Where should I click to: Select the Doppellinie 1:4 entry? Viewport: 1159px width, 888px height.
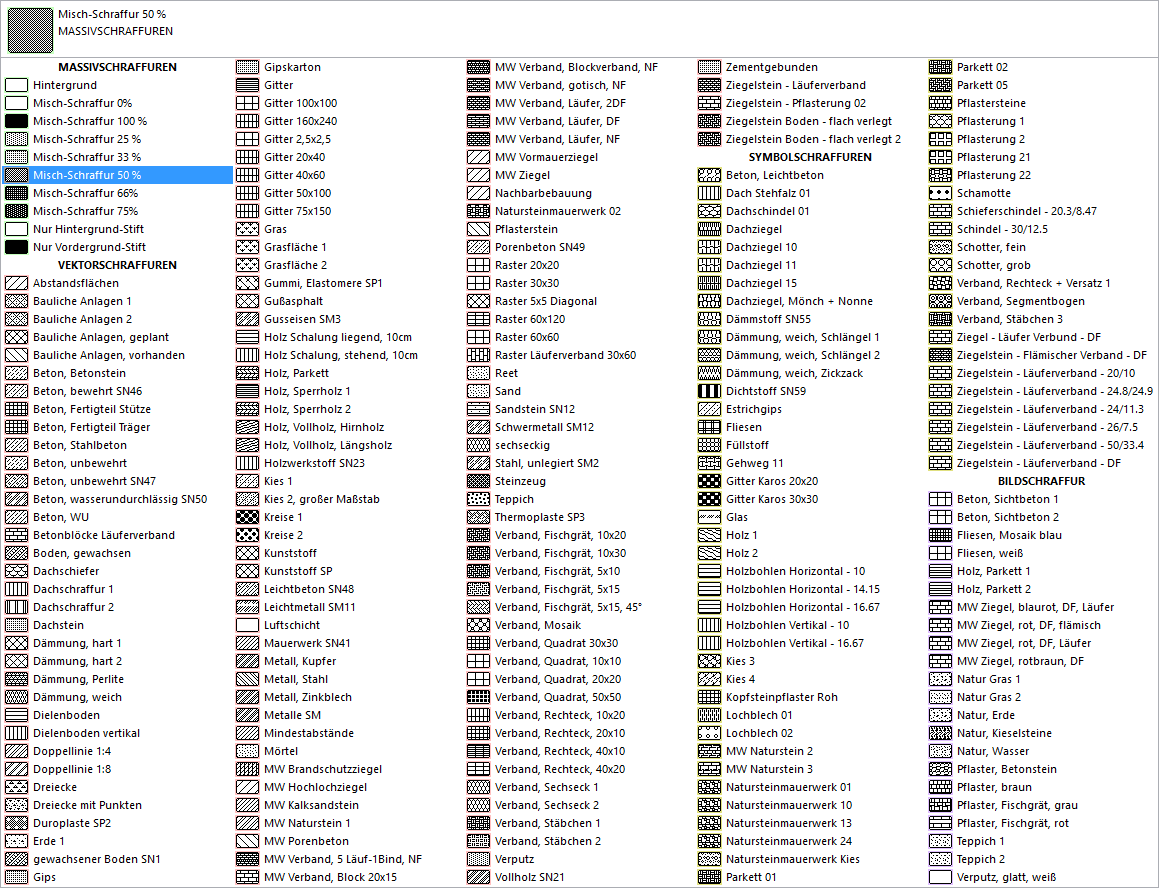pos(72,751)
